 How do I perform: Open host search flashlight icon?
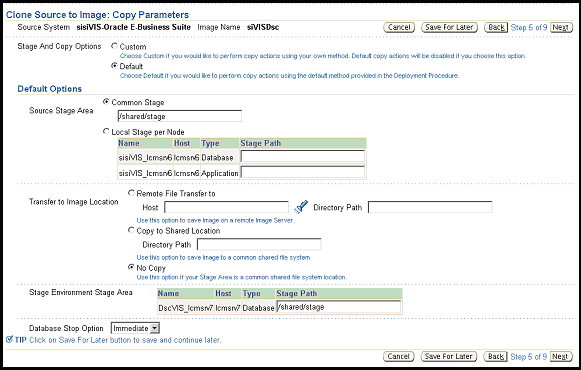(301, 207)
